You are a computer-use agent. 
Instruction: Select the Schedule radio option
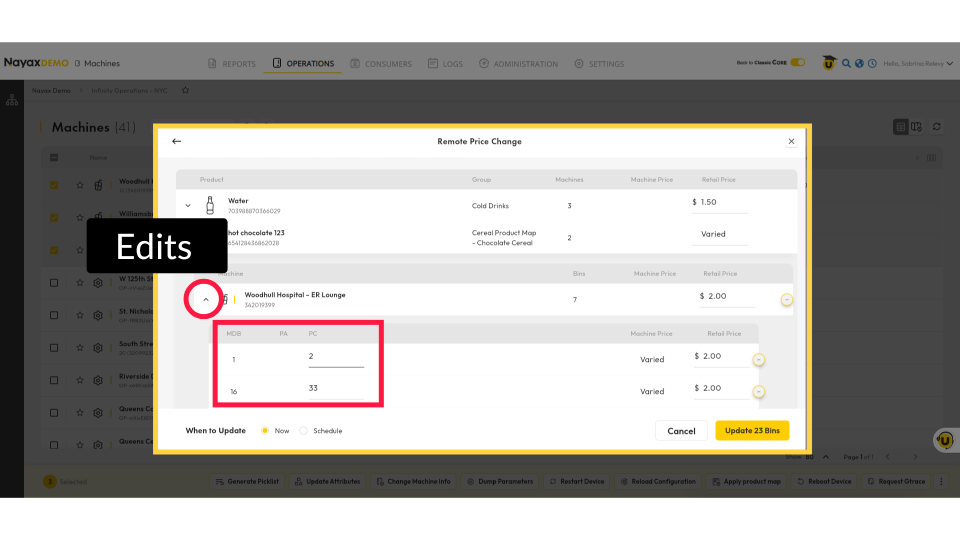[304, 431]
